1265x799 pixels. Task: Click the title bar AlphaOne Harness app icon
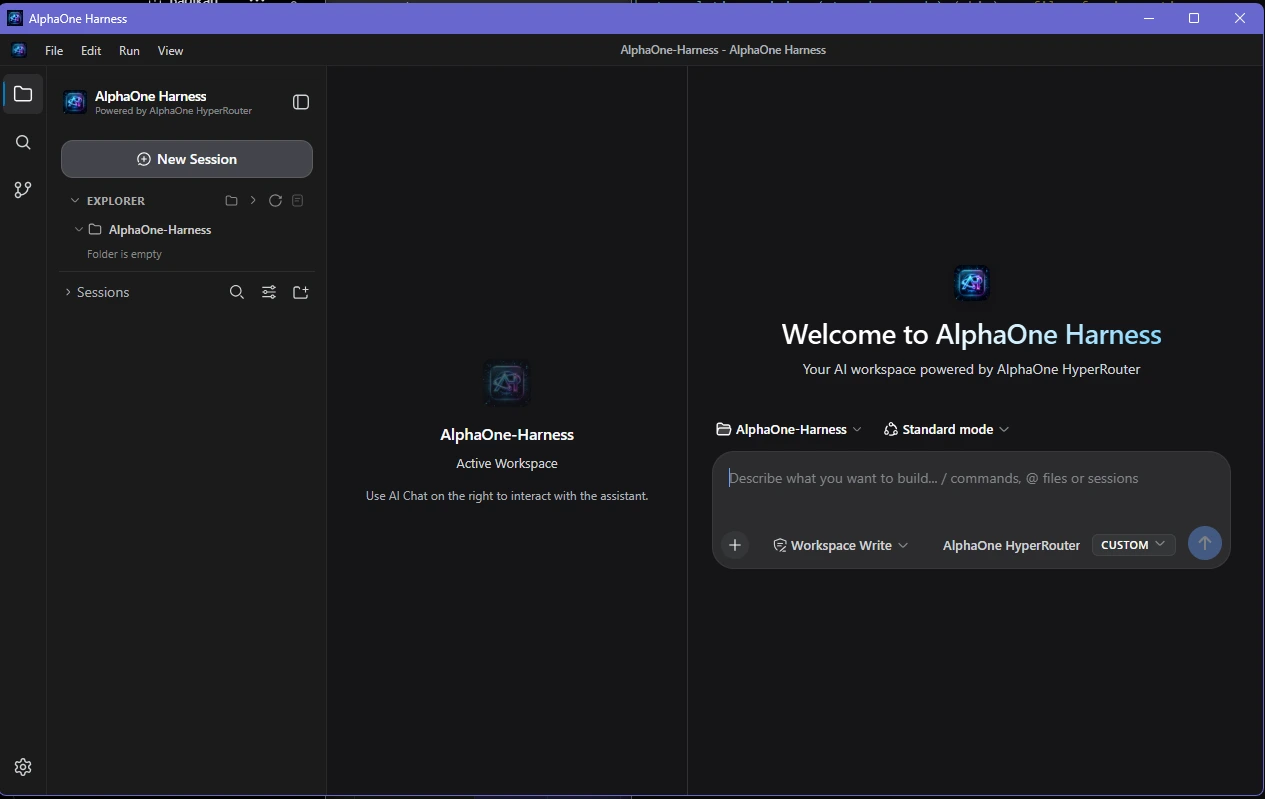[15, 18]
